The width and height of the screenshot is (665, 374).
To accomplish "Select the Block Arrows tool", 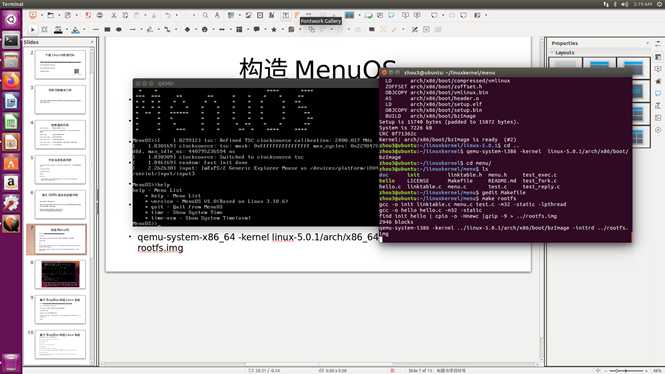I will (222, 30).
